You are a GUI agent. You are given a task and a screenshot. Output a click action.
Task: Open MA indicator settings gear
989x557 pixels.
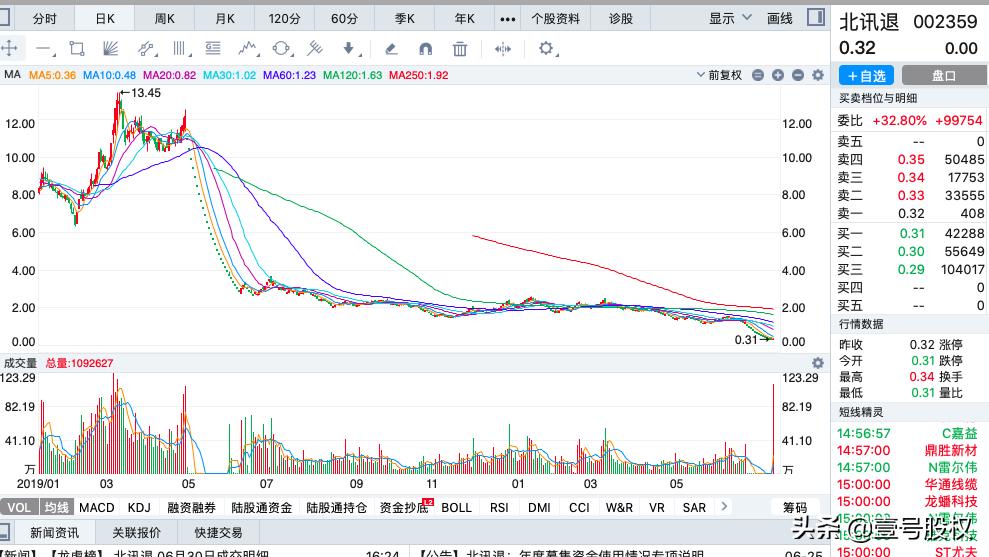pos(818,75)
